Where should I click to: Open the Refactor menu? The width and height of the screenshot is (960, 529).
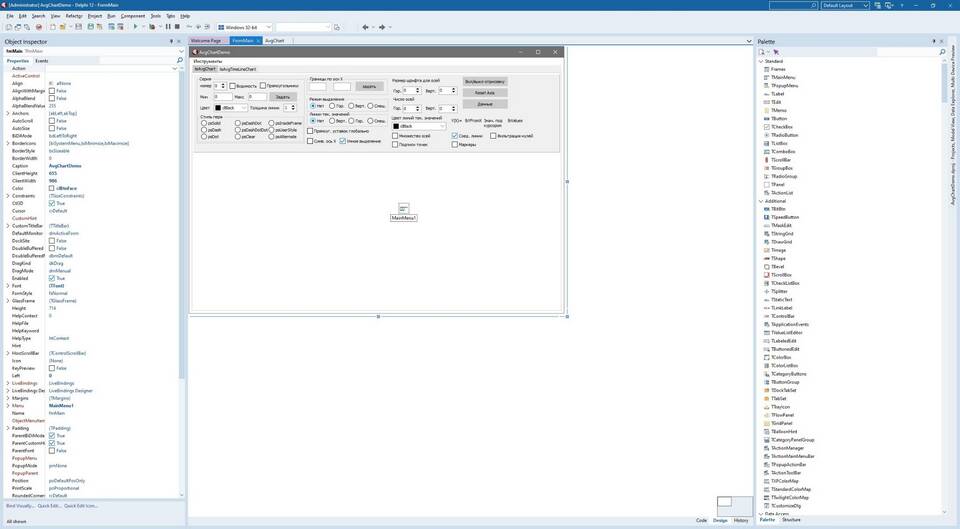(x=74, y=16)
